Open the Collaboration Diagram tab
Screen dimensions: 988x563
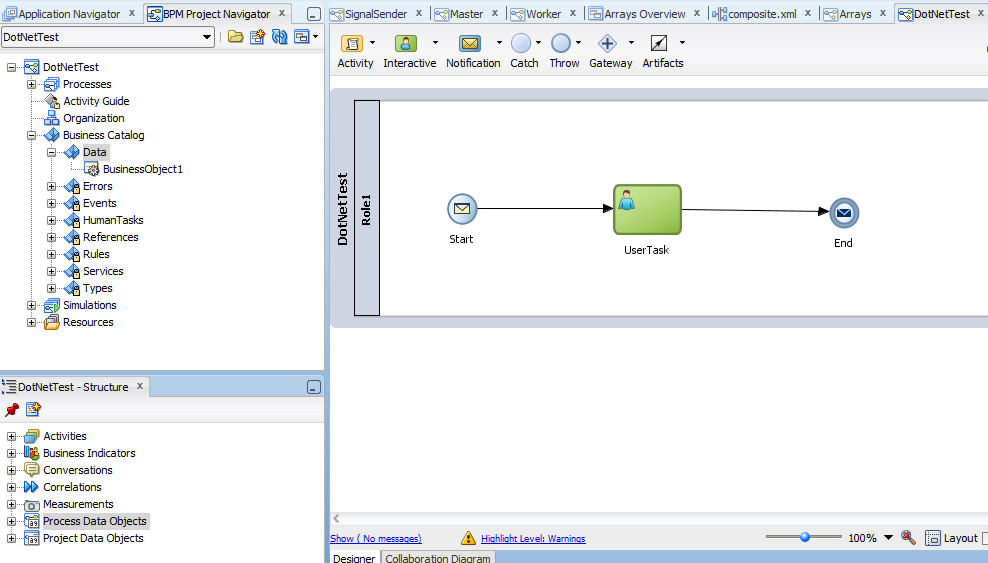pos(438,558)
